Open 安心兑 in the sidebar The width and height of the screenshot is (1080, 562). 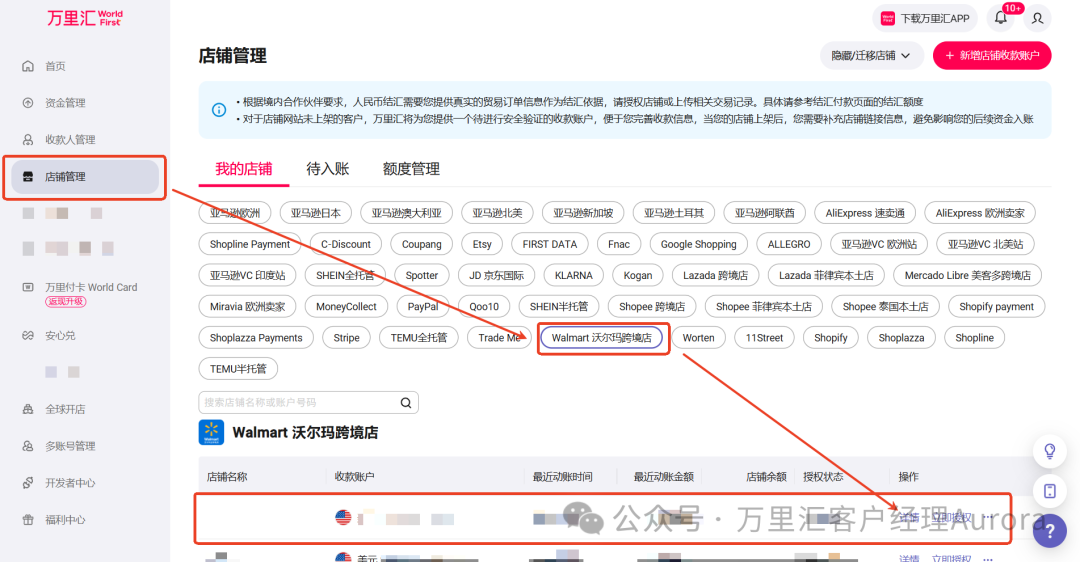point(60,335)
